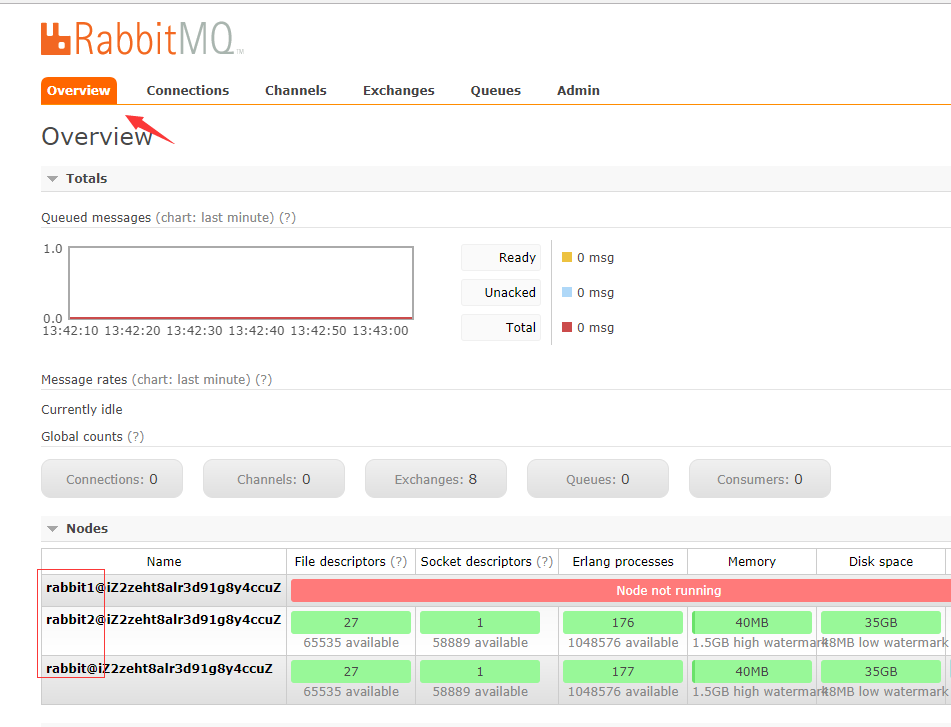
Task: Open help for File descriptors column
Action: pos(398,561)
